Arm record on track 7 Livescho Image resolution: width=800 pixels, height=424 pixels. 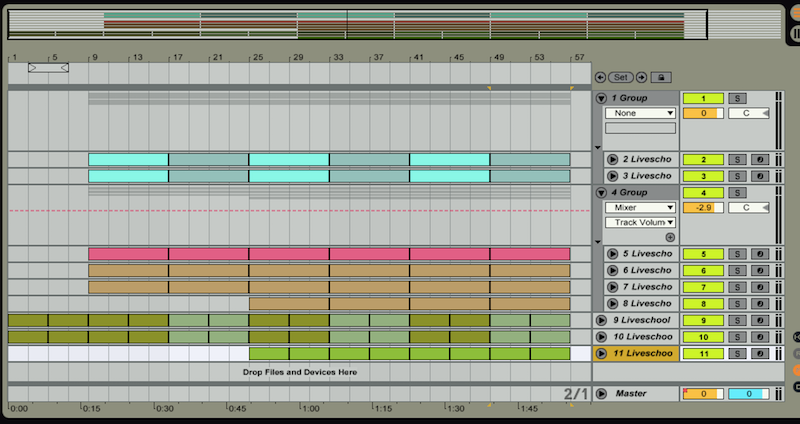(760, 287)
